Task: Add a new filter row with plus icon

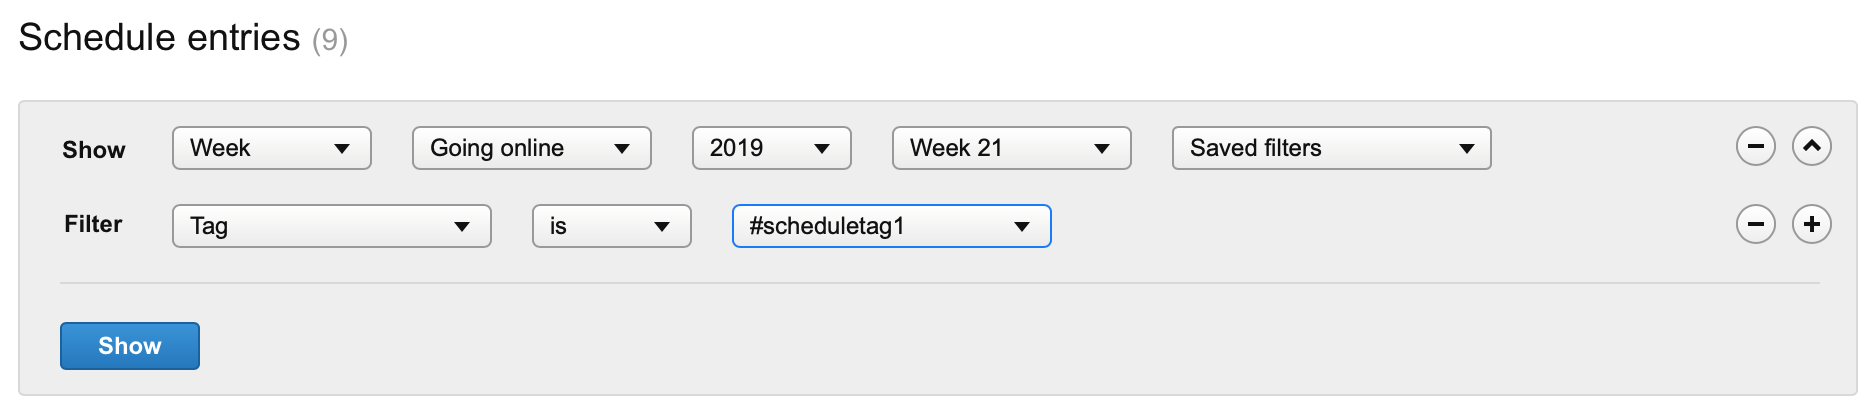Action: [x=1811, y=224]
